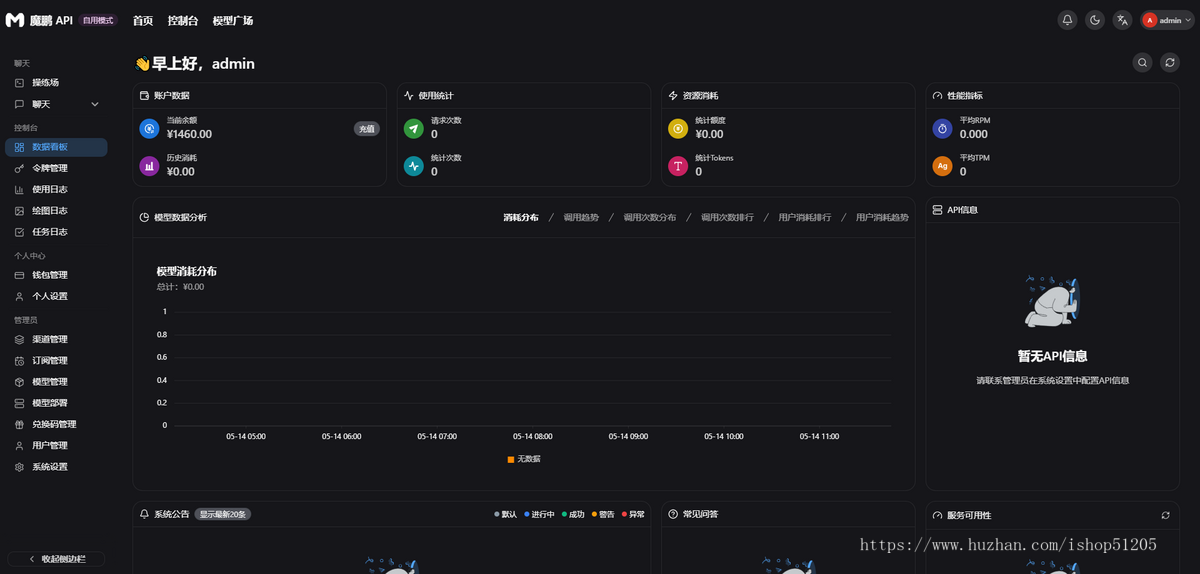Screen dimensions: 1200x574
Task: Select 数据看板 in the sidebar
Action: [56, 147]
